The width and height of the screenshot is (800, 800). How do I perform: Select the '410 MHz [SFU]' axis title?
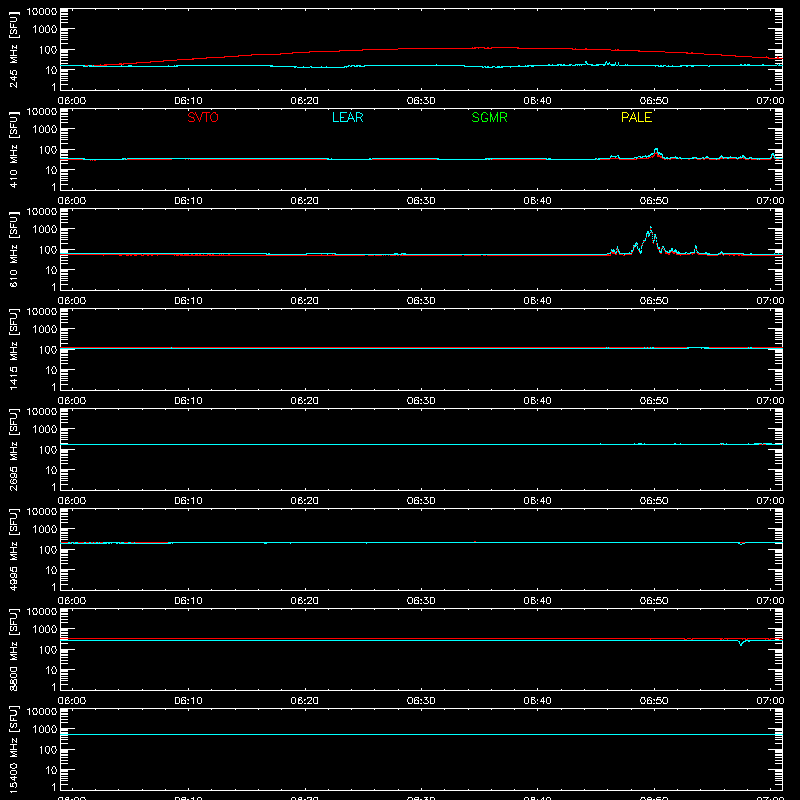[13, 149]
